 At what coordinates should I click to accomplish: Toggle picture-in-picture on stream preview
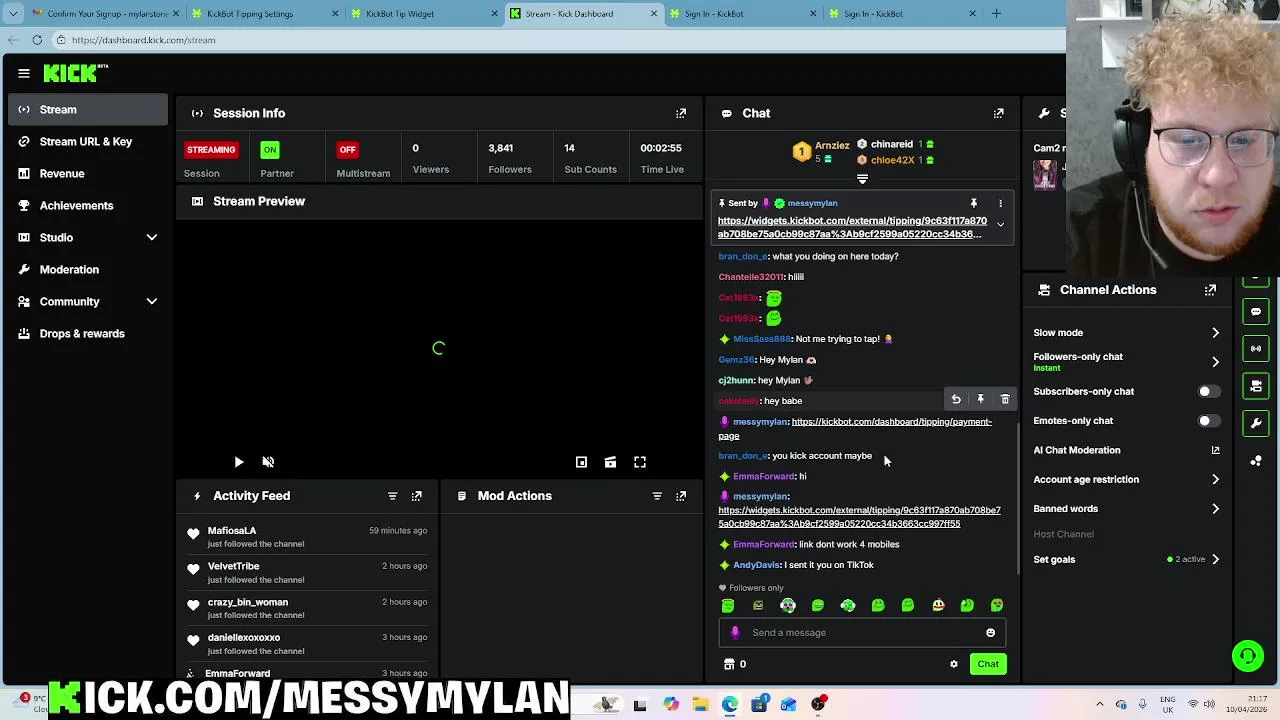[581, 462]
